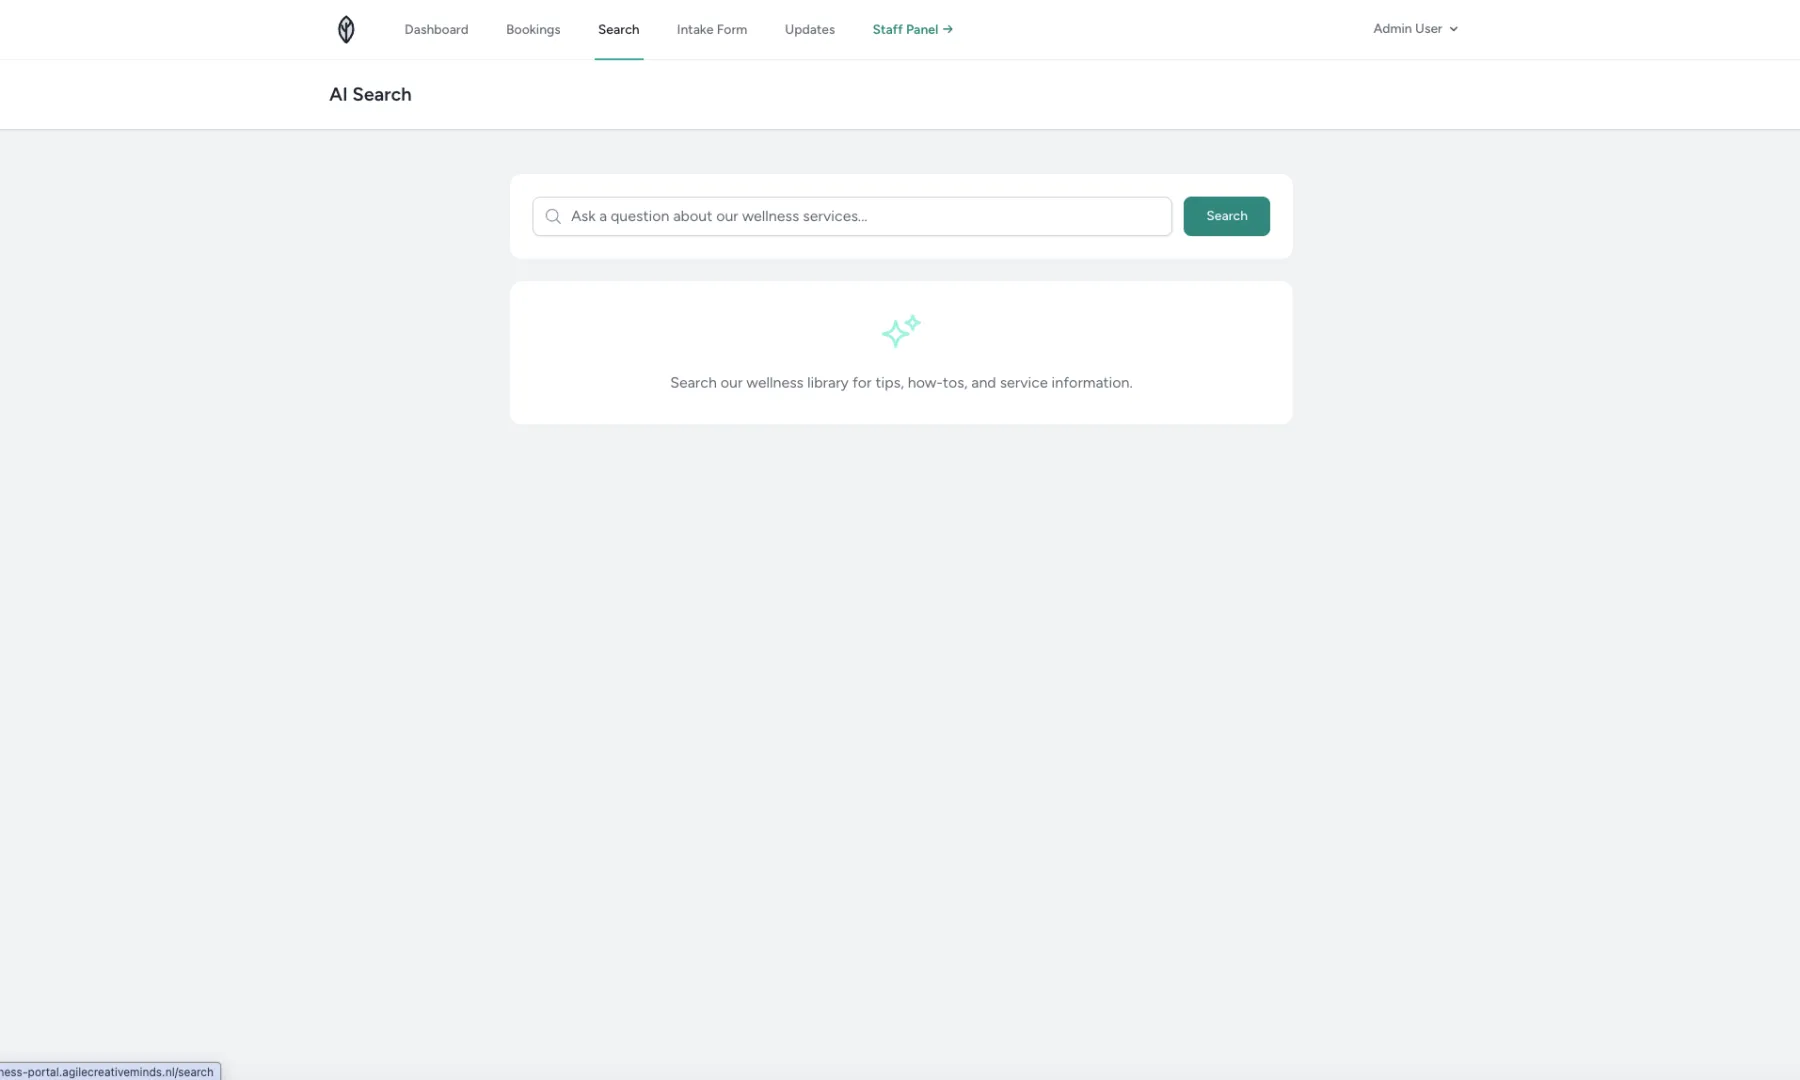Expand the chevron next to Admin User

(x=1453, y=29)
